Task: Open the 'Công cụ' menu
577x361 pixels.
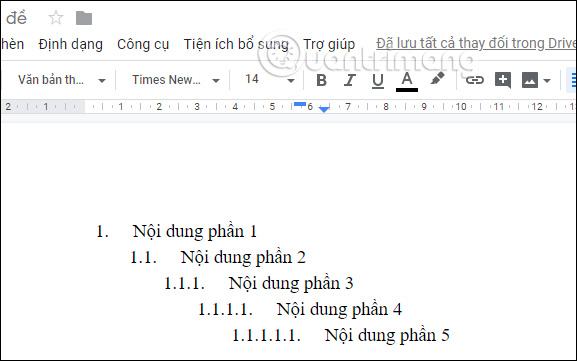Action: coord(143,45)
